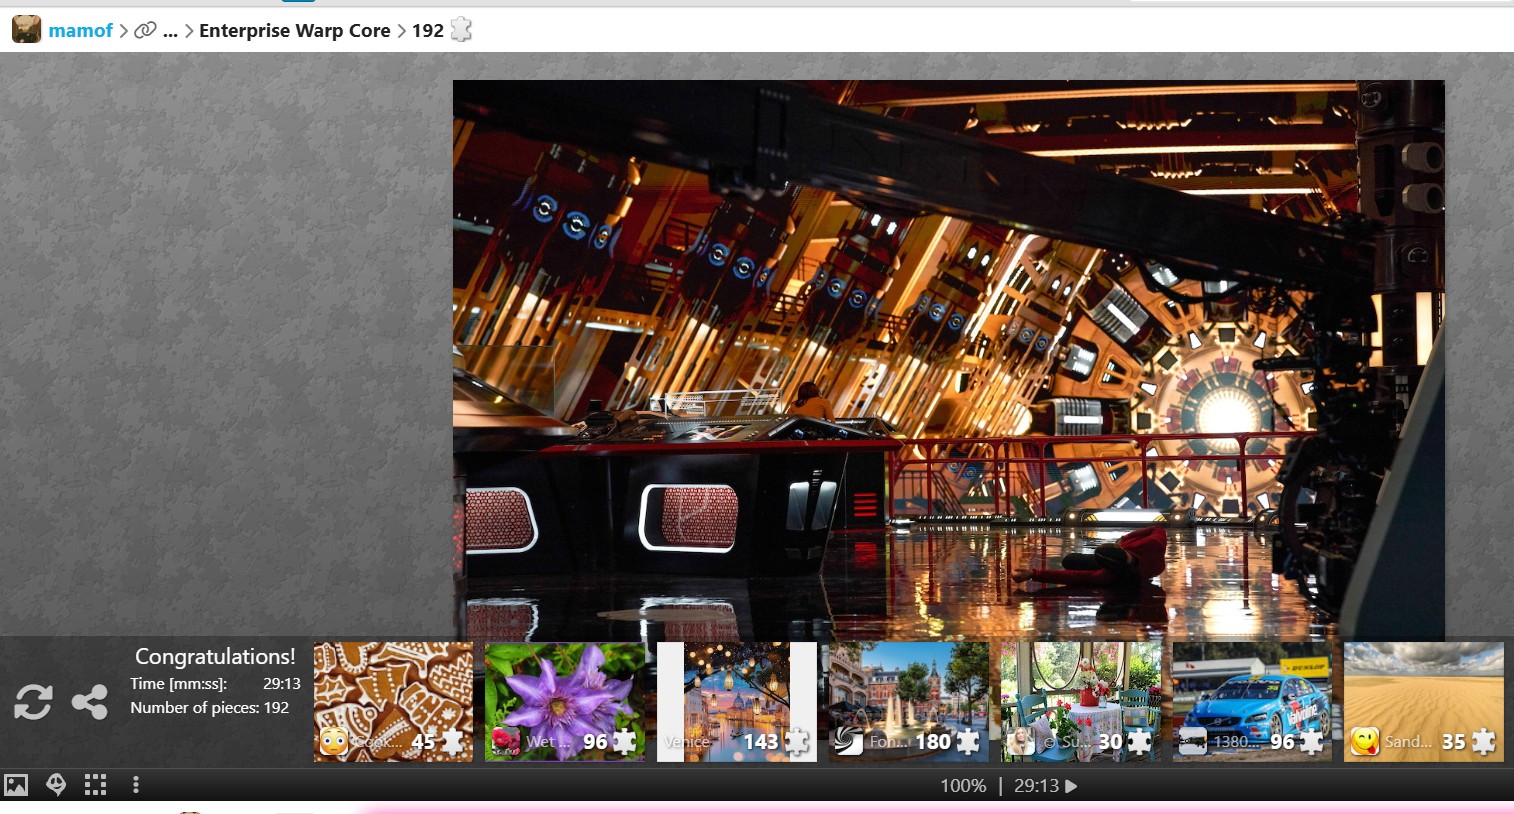Open the Sand dunes 35-piece puzzle
The width and height of the screenshot is (1514, 814).
[x=1423, y=701]
